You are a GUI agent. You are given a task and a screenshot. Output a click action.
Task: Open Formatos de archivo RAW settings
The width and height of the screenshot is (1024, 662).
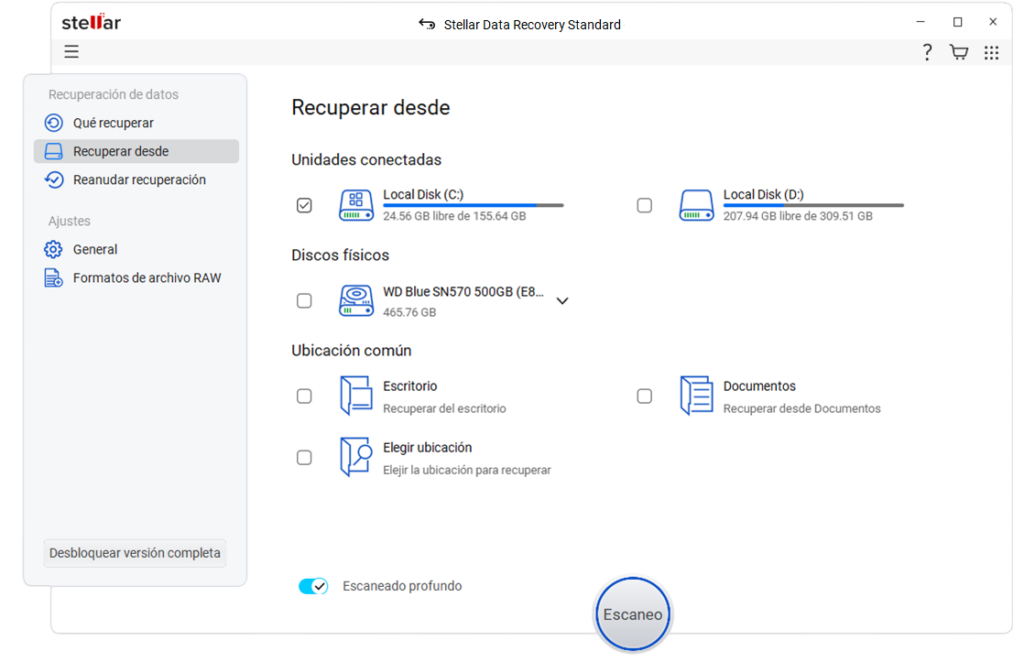click(136, 278)
